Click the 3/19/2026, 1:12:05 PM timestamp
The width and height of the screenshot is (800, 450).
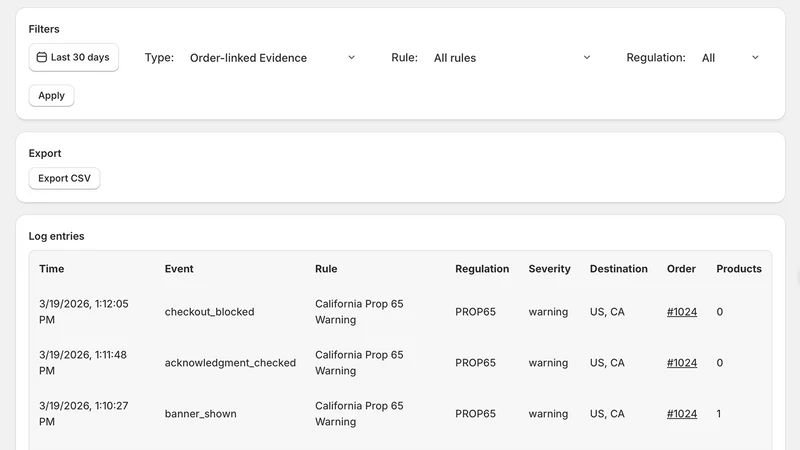(x=84, y=312)
